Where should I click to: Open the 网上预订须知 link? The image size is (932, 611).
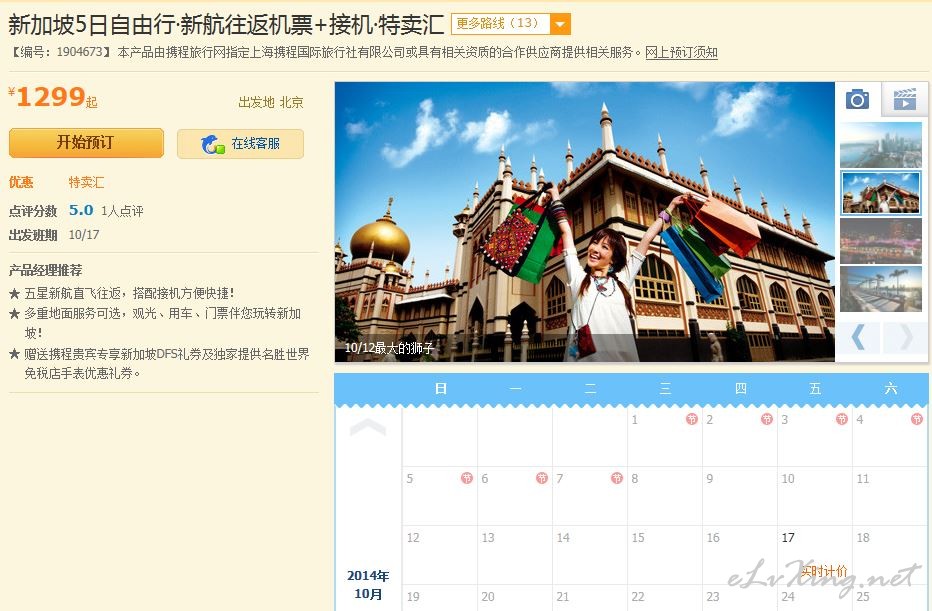coord(681,52)
